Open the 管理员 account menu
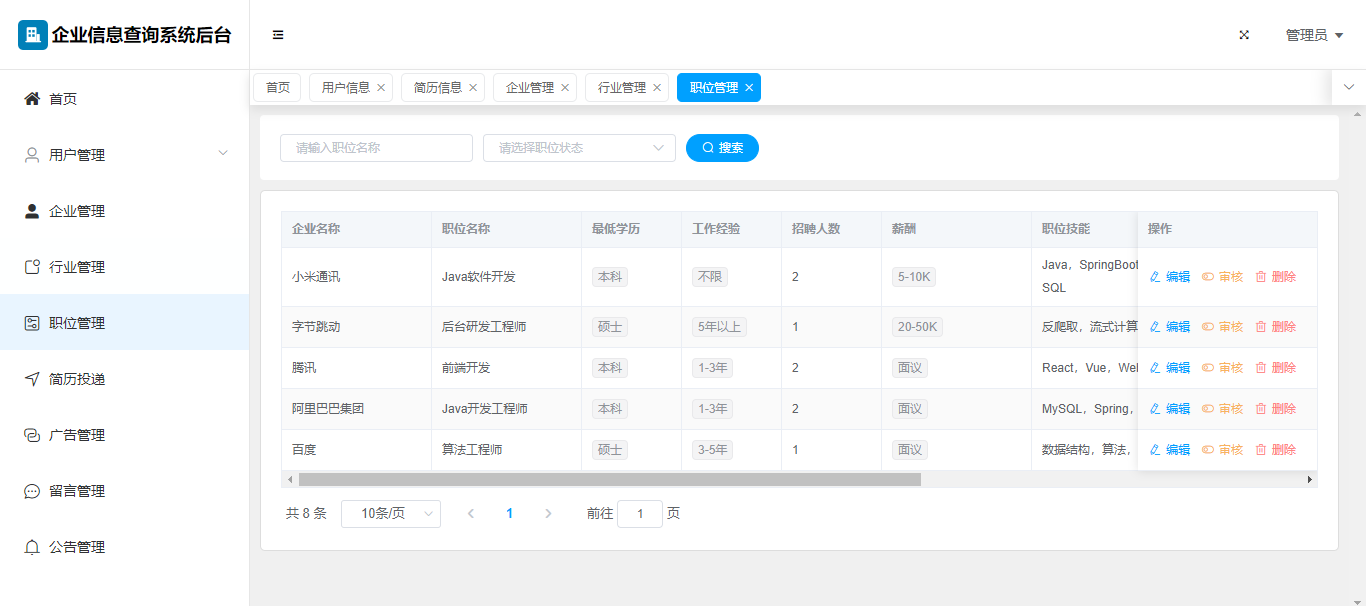The height and width of the screenshot is (606, 1366). tap(1313, 35)
